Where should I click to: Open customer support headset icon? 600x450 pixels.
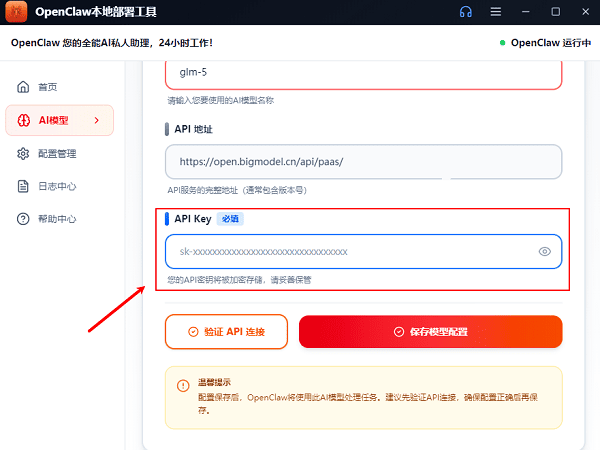(466, 12)
